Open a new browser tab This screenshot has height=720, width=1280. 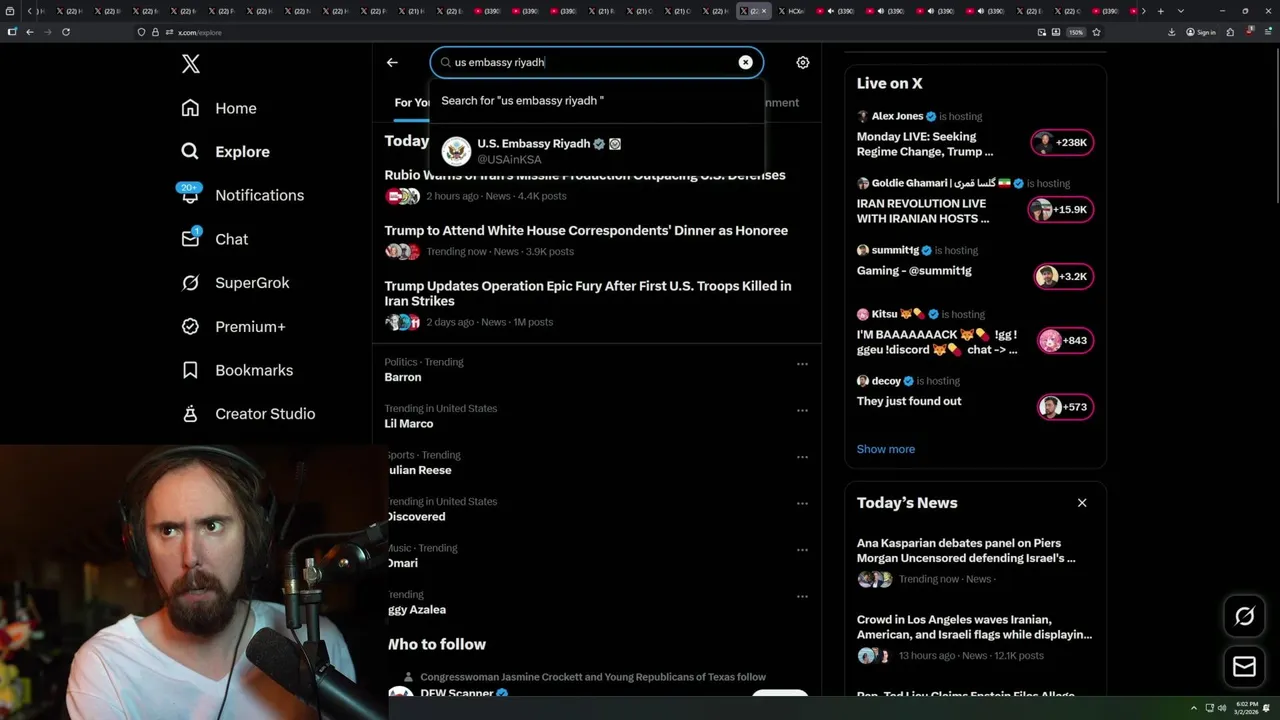pos(1160,11)
